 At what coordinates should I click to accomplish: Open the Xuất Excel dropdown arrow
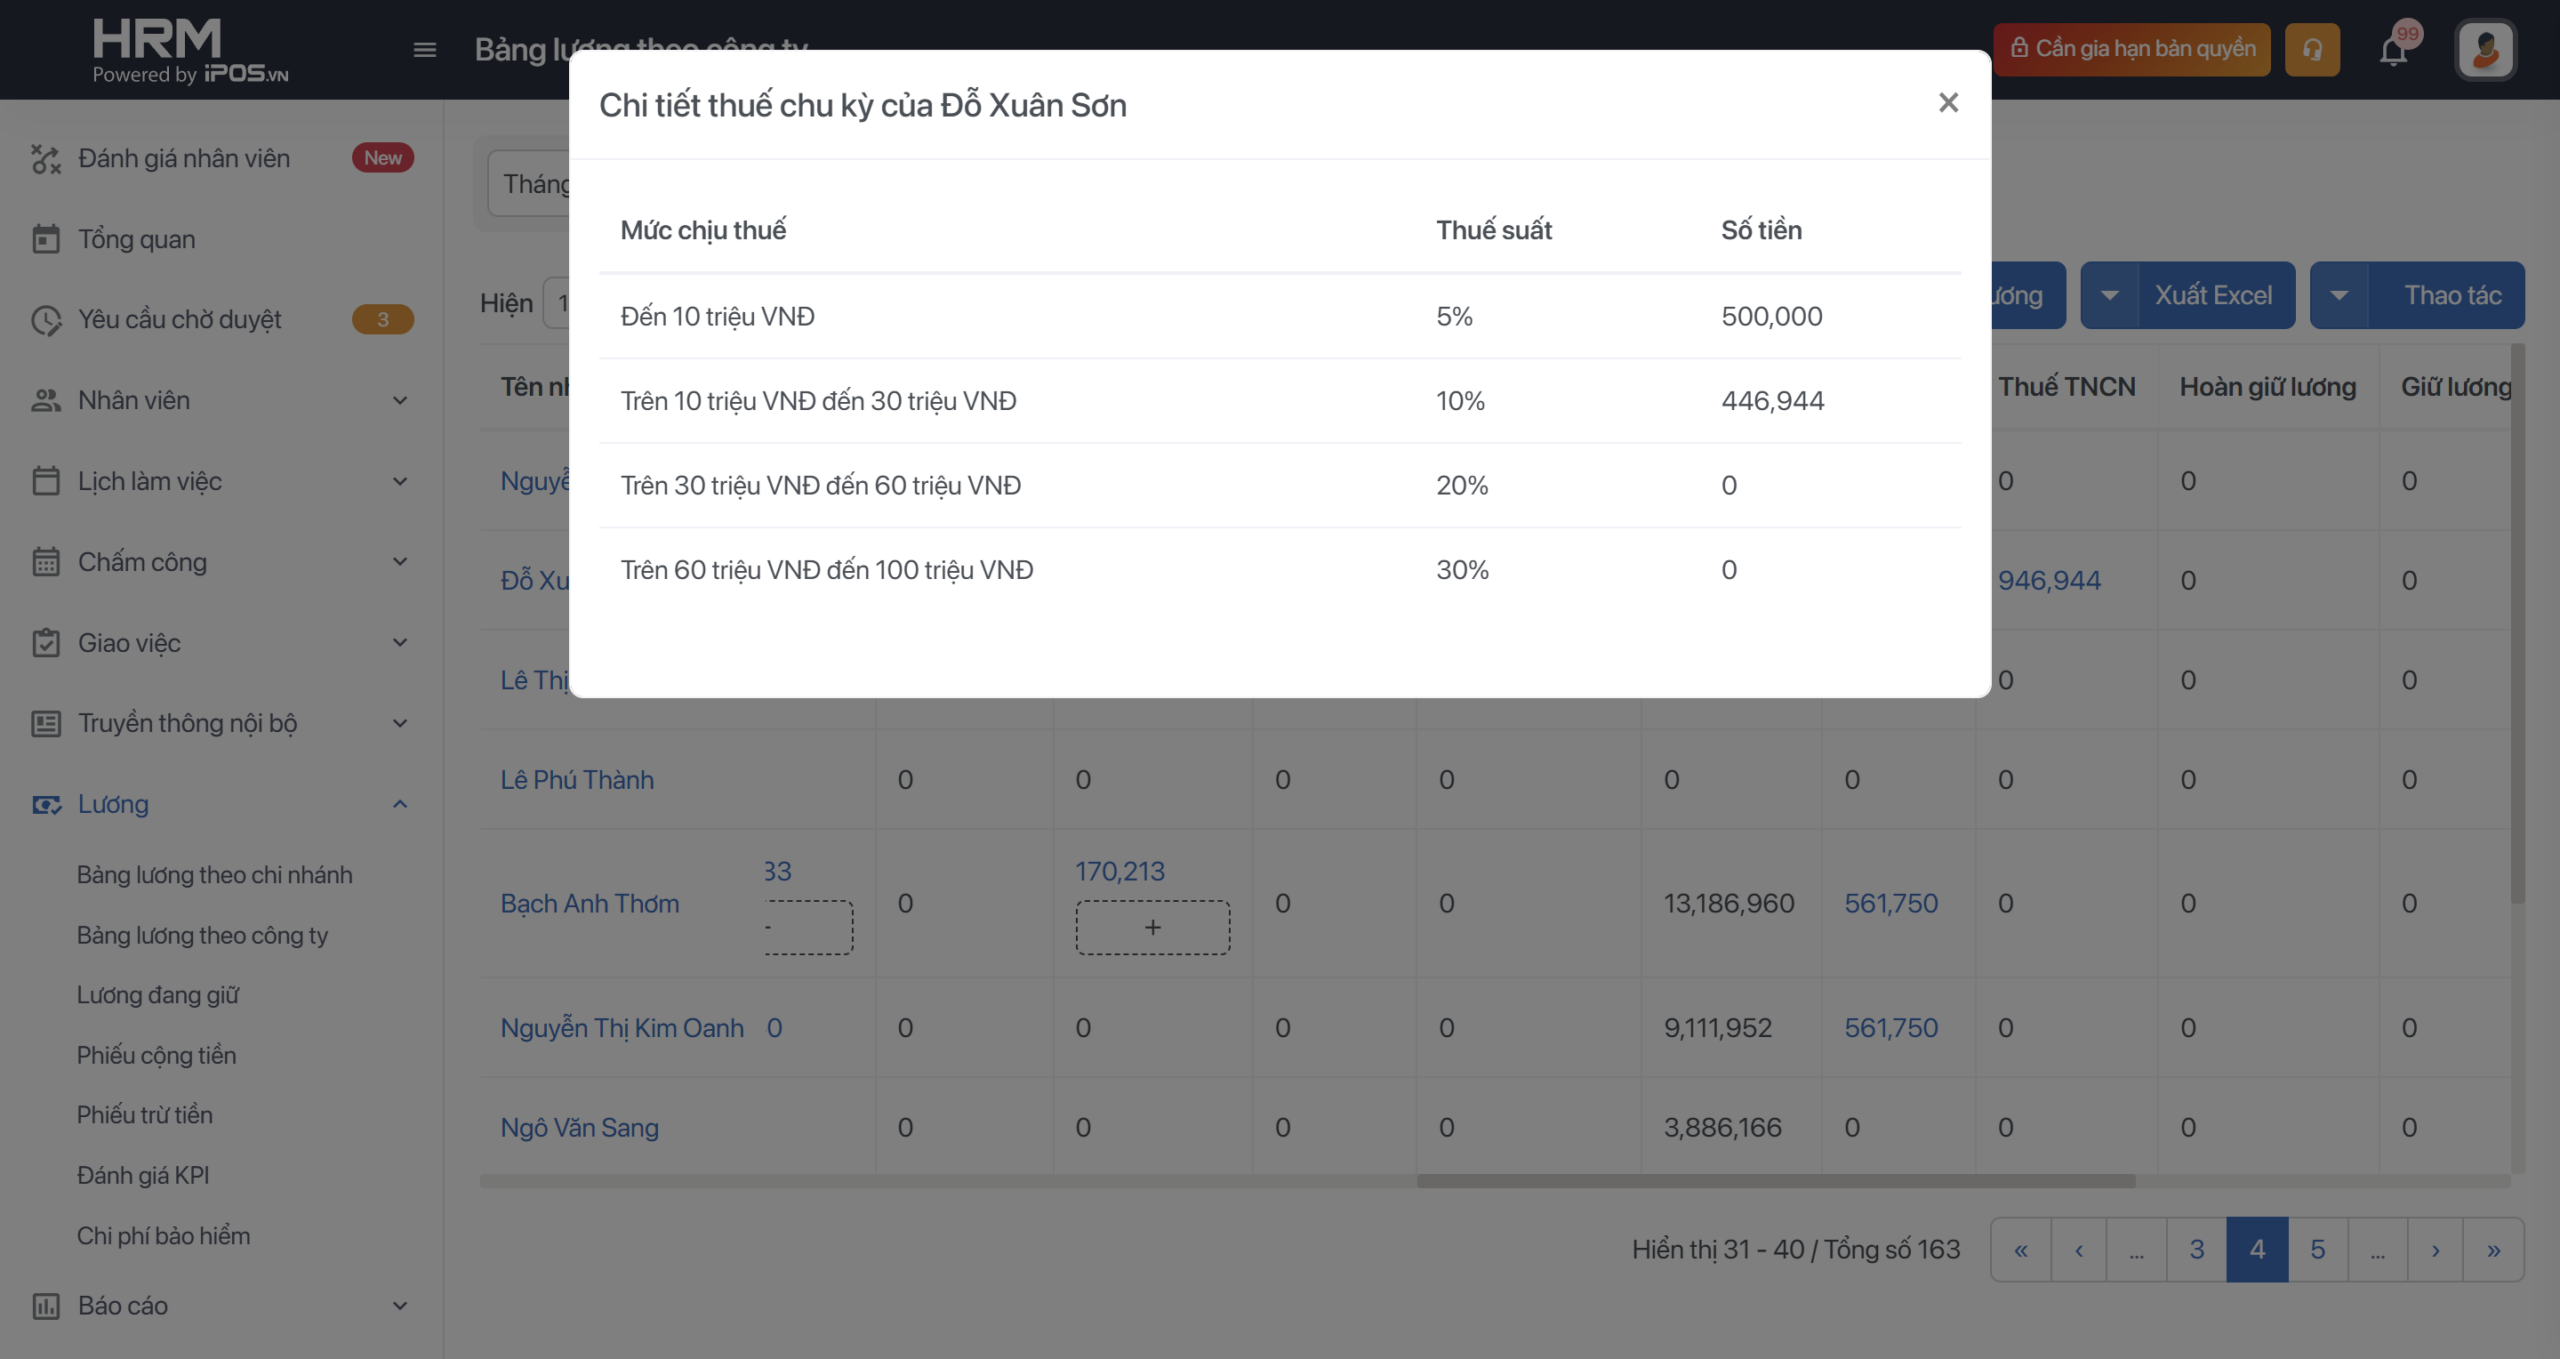pos(2110,296)
